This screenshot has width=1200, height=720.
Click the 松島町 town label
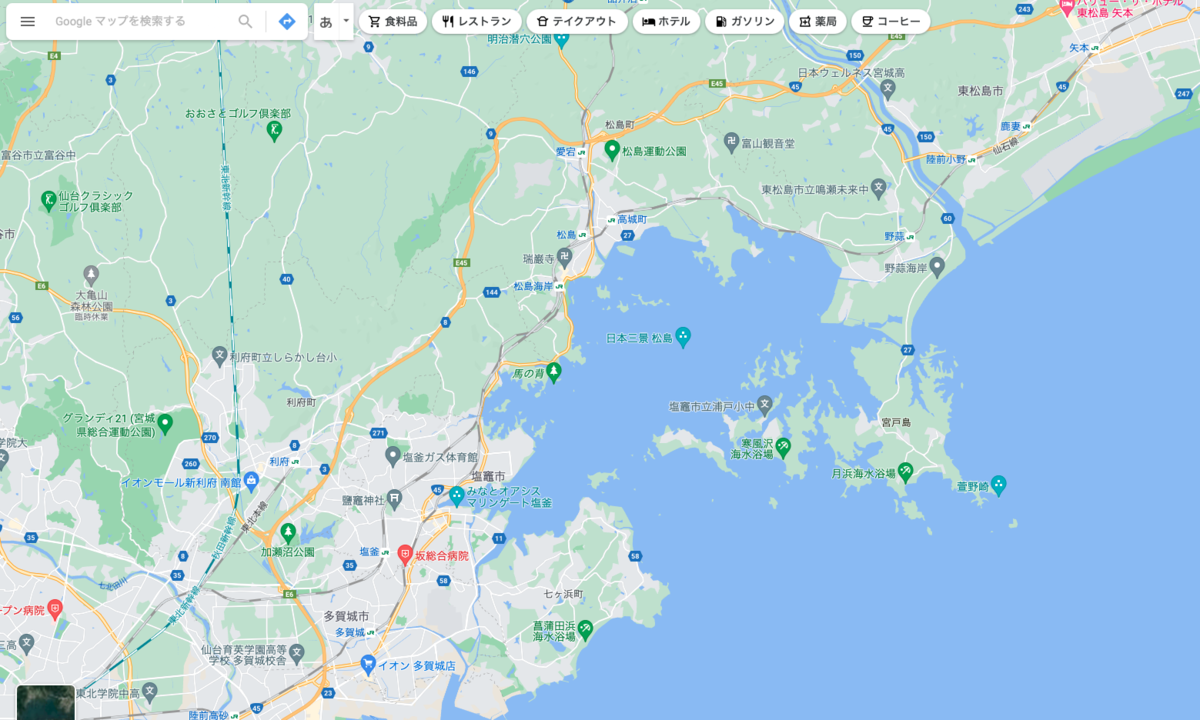619,125
